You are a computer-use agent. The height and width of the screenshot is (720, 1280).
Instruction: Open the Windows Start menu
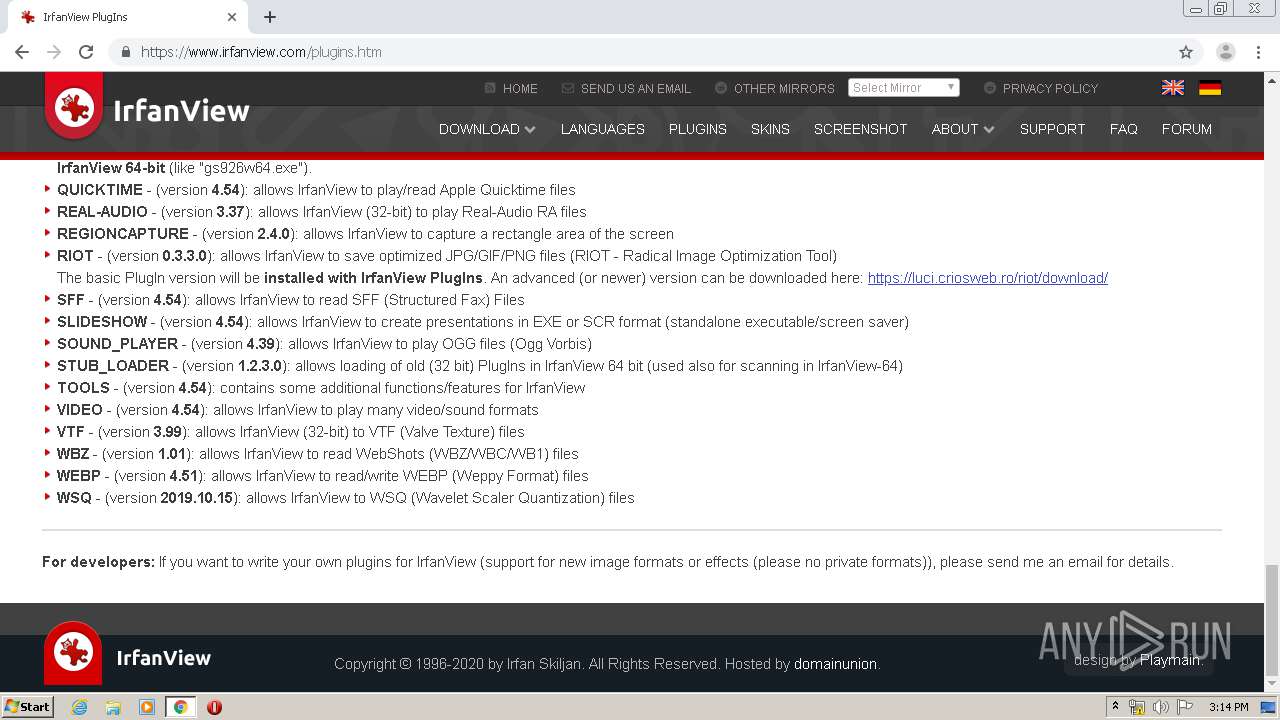click(27, 707)
